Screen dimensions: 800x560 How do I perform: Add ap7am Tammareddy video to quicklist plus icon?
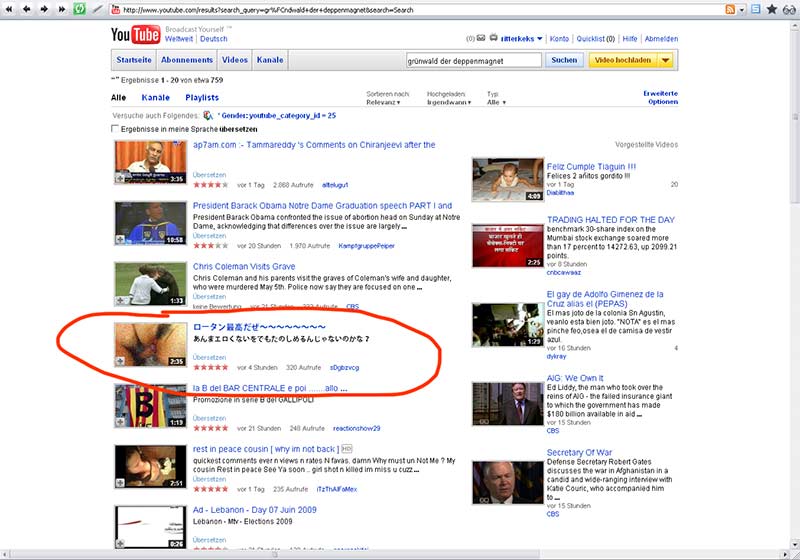[119, 179]
